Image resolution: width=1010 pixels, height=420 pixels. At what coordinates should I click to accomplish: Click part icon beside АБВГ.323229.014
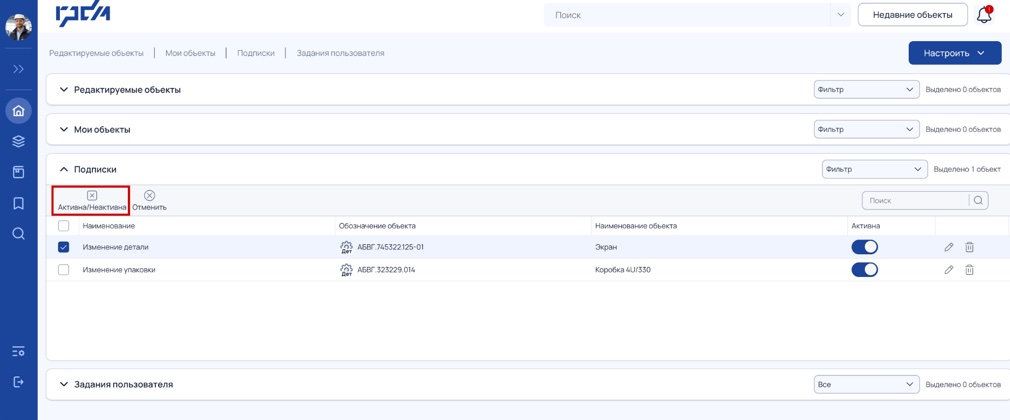347,270
